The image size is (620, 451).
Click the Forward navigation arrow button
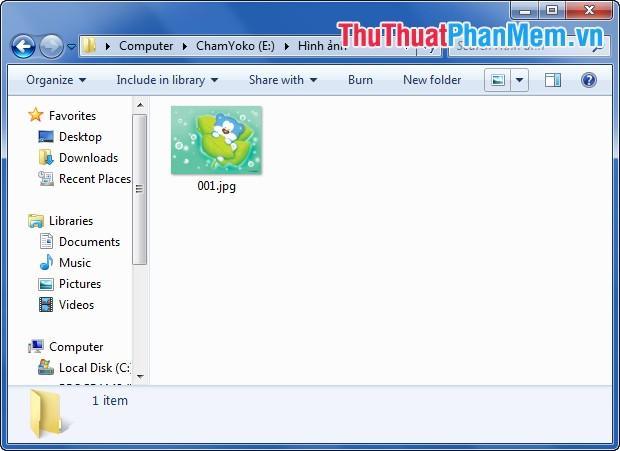pos(51,47)
